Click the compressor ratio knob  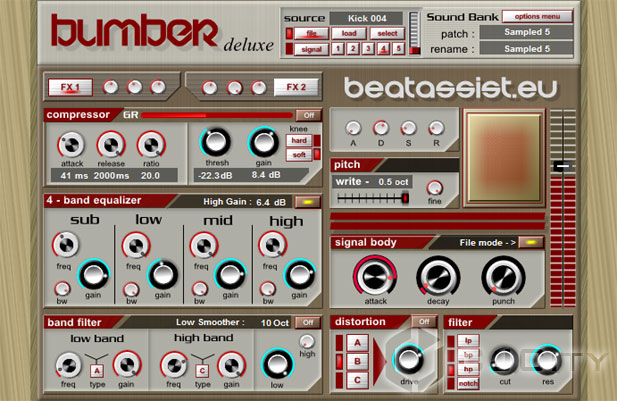coord(151,145)
